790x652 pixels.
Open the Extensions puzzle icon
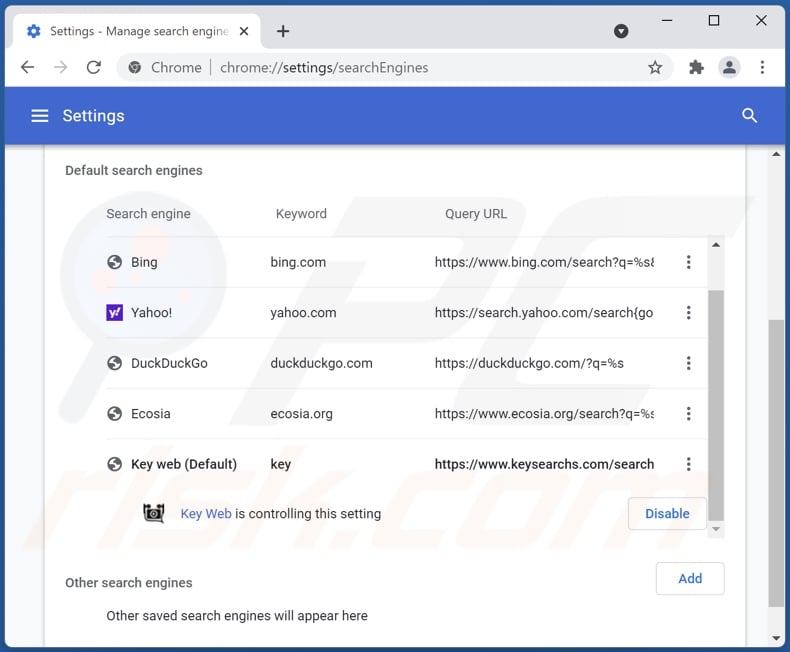click(x=697, y=68)
